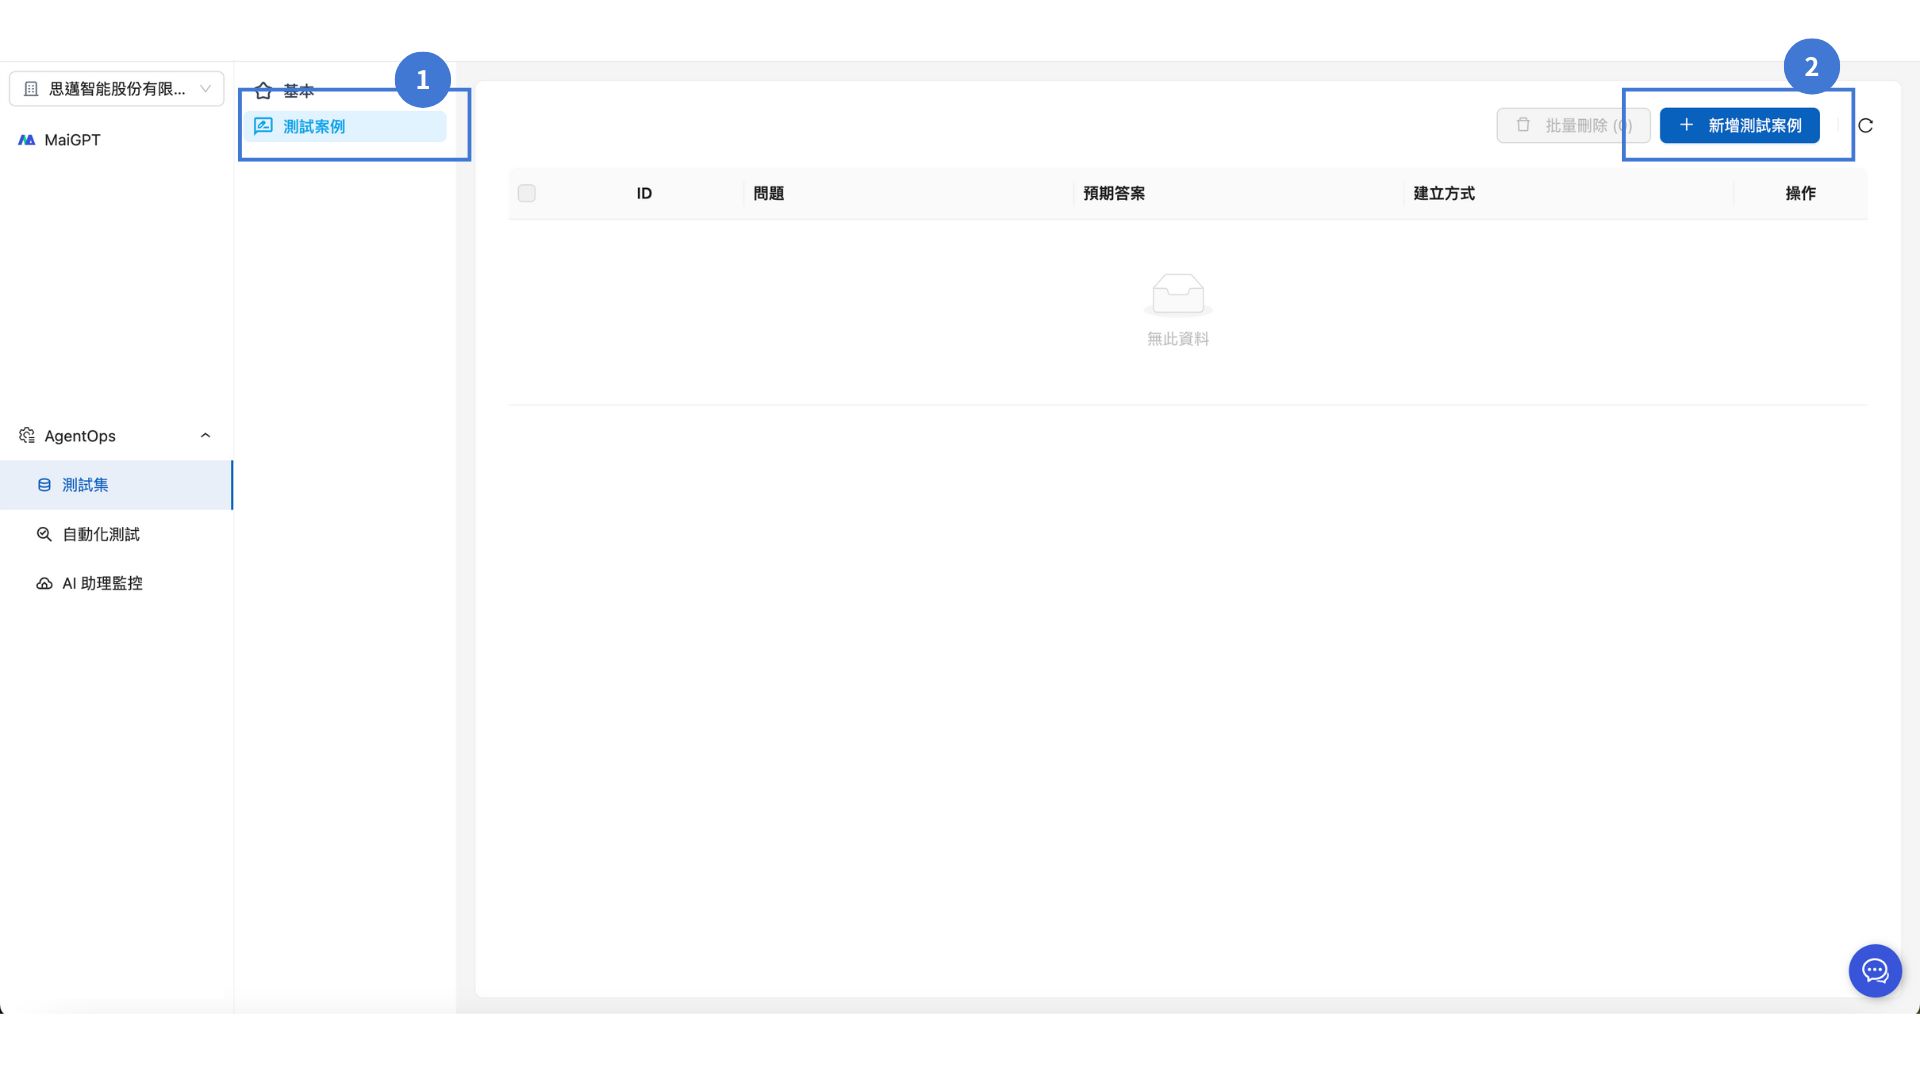Click the 預期答案 column header

(x=1114, y=193)
